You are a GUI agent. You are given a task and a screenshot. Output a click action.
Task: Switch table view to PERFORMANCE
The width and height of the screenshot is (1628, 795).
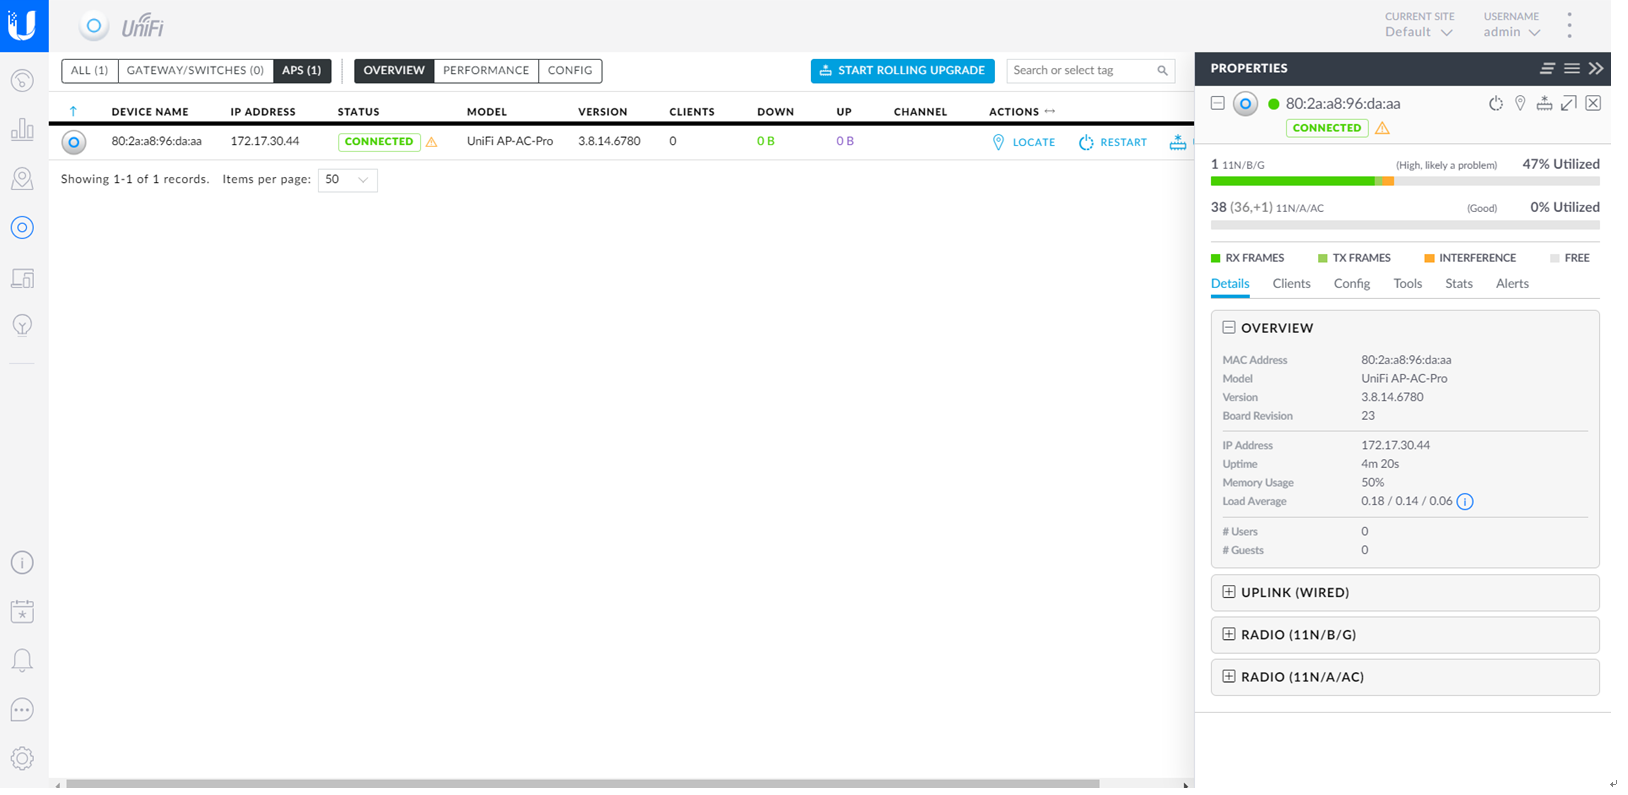(486, 71)
